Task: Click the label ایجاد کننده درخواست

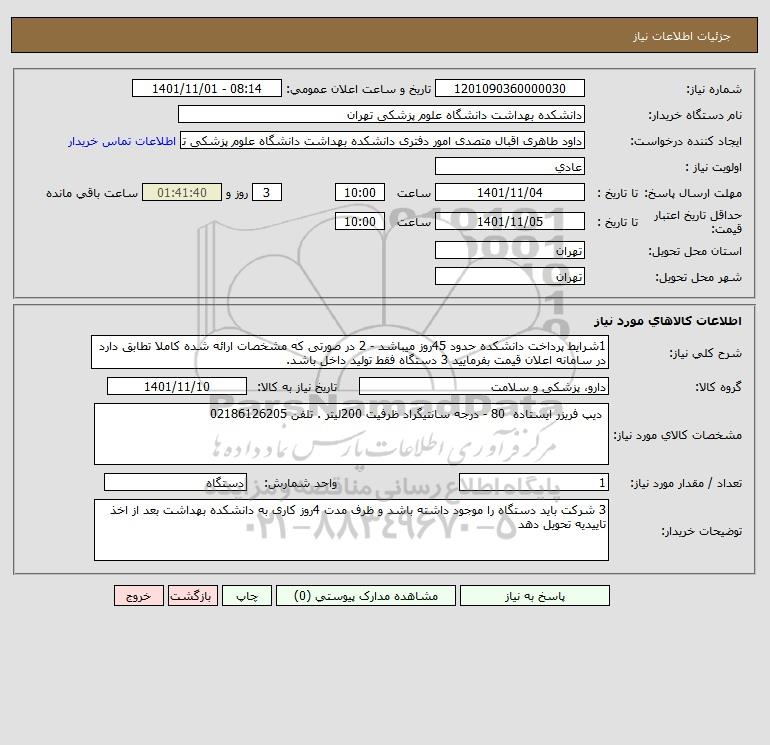Action: click(686, 141)
